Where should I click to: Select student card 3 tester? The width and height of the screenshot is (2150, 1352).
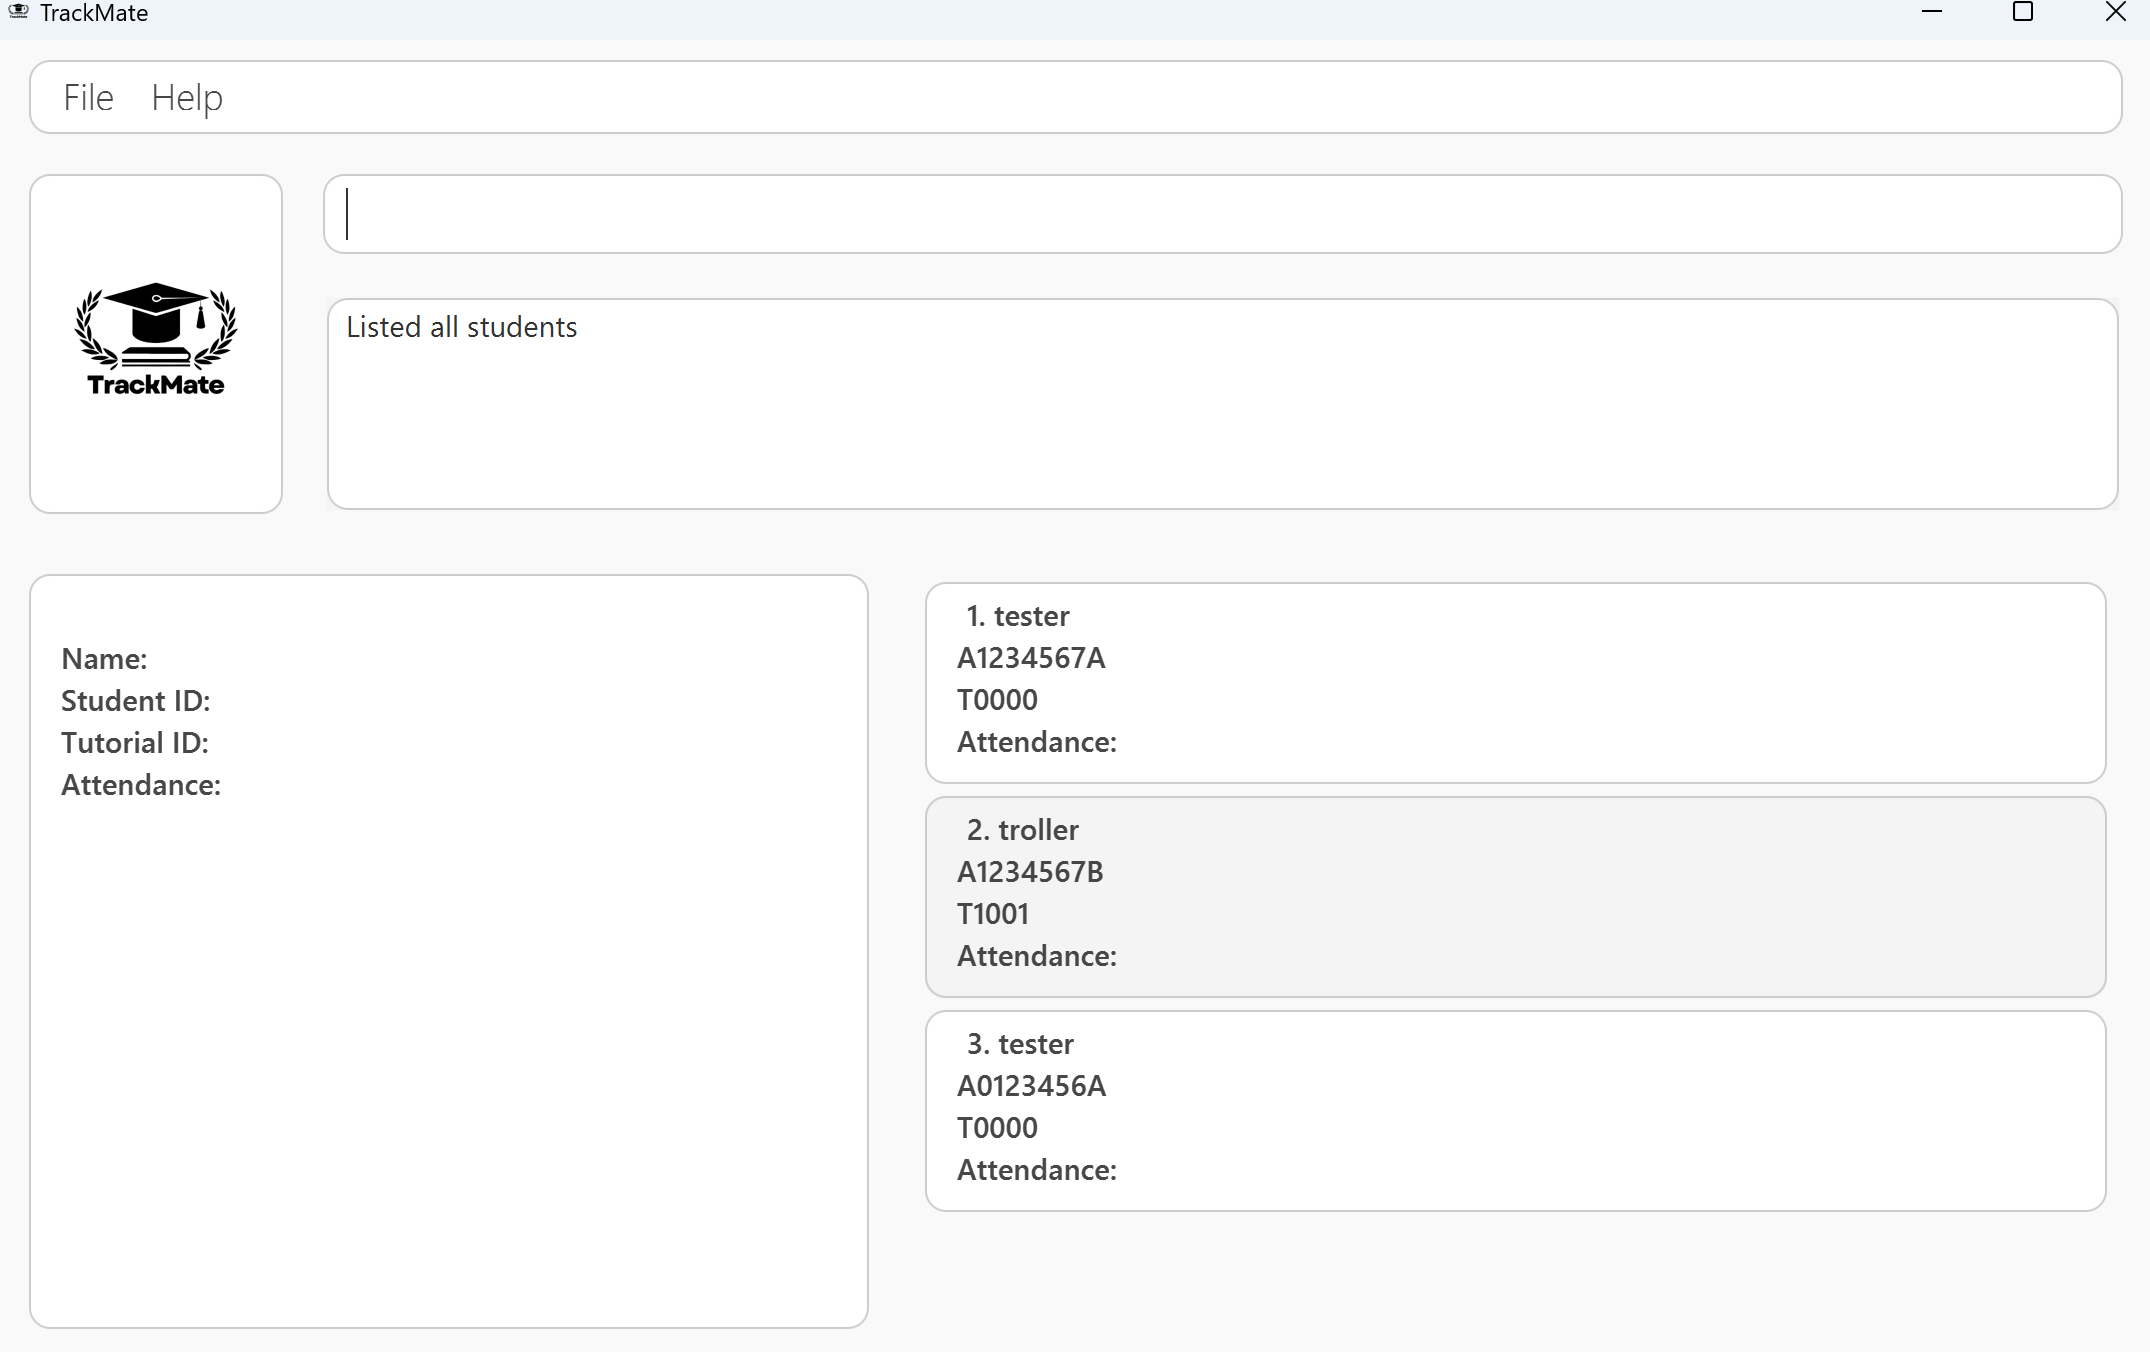tap(1515, 1111)
